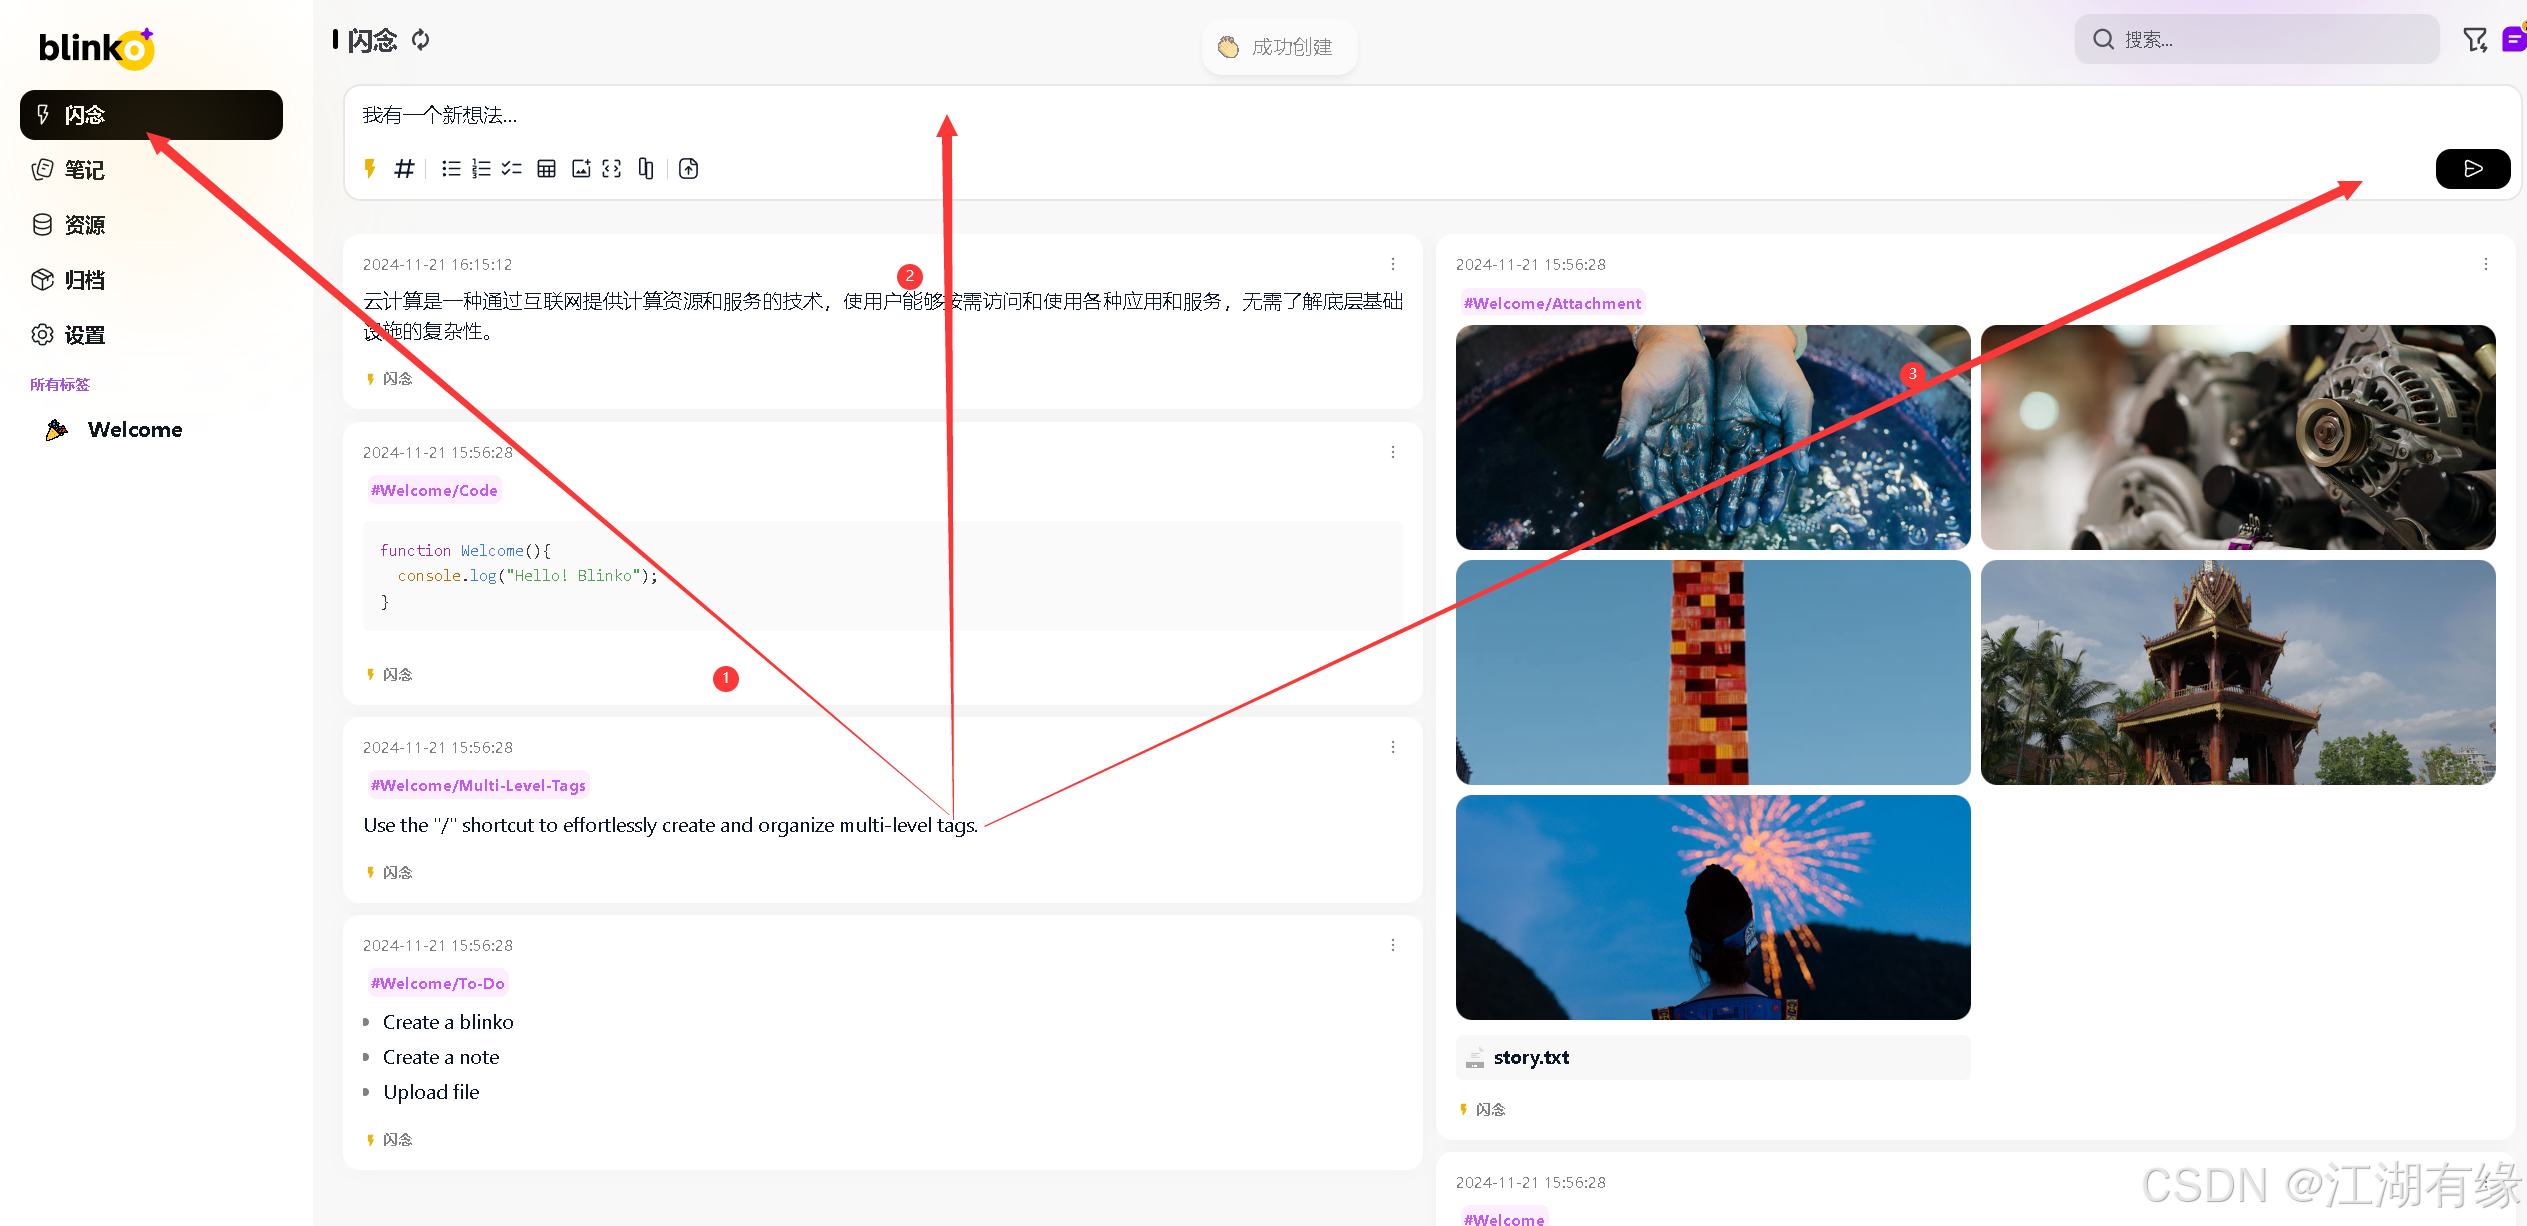Click the black send button
The height and width of the screenshot is (1226, 2527).
pos(2472,169)
